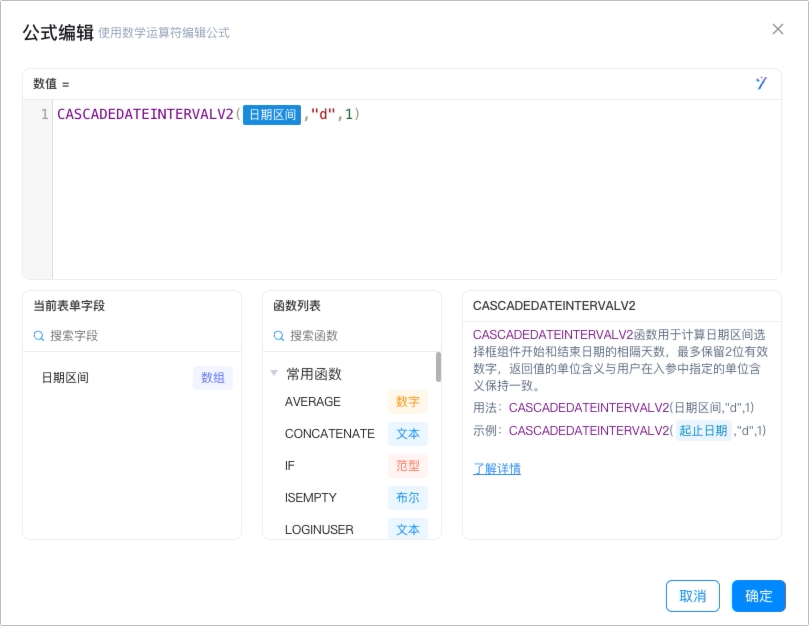
Task: Click the field search magnifier icon
Action: (x=39, y=336)
